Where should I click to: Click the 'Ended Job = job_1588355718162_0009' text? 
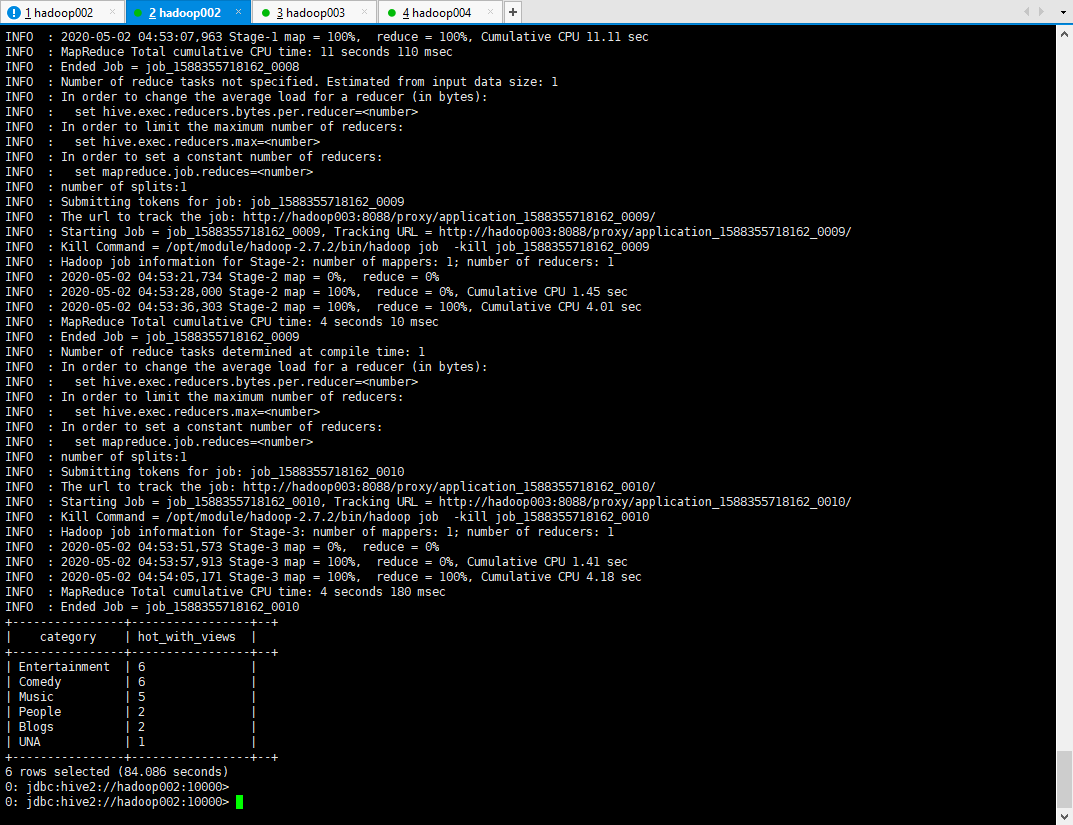[x=180, y=337]
